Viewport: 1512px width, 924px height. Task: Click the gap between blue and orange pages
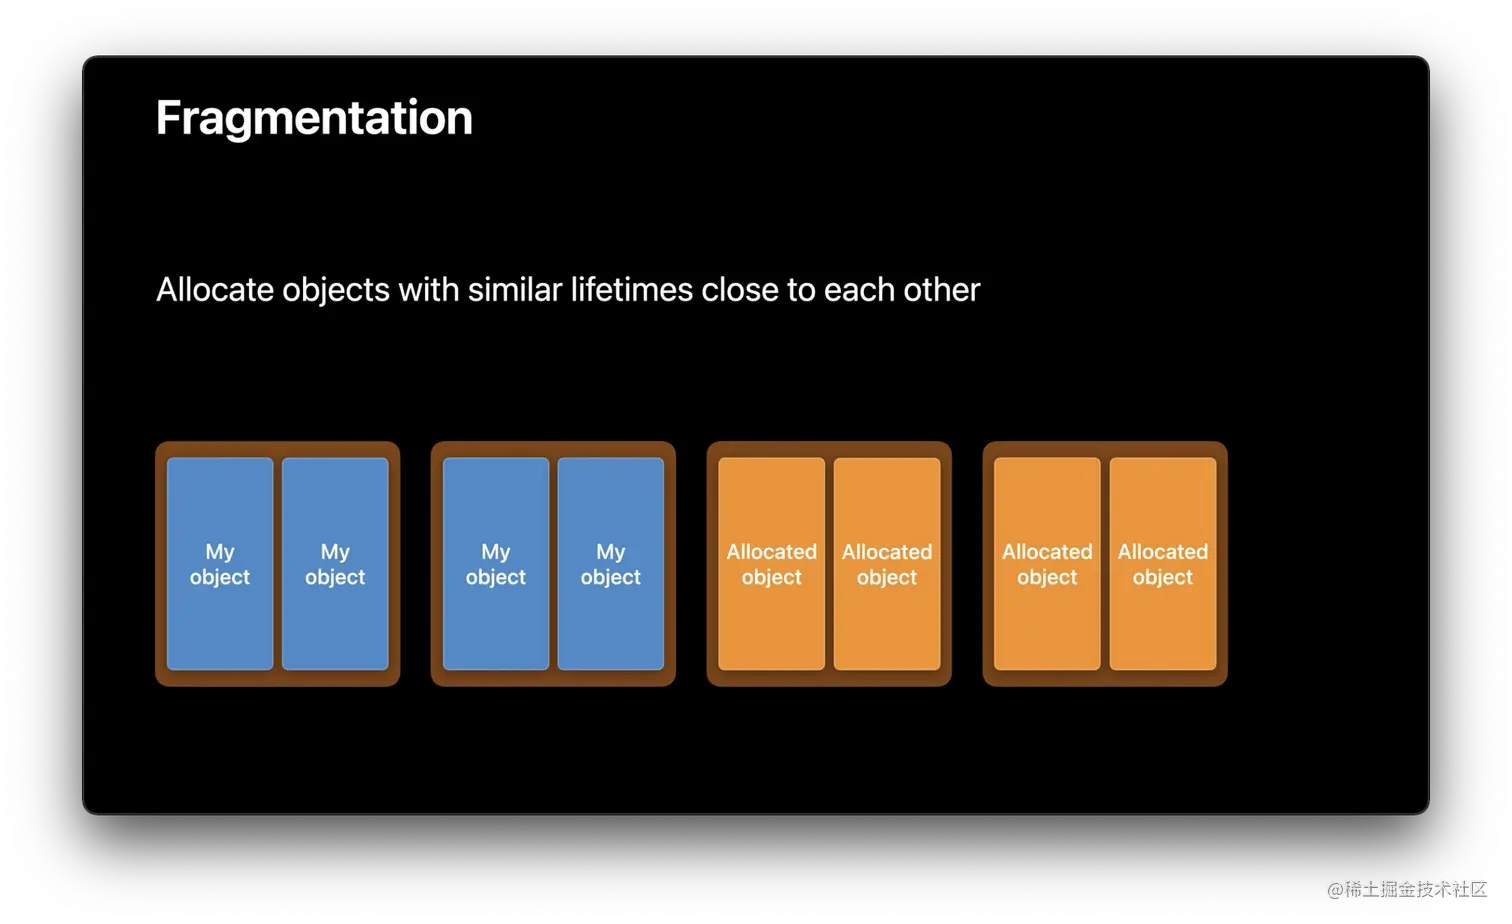click(x=691, y=564)
